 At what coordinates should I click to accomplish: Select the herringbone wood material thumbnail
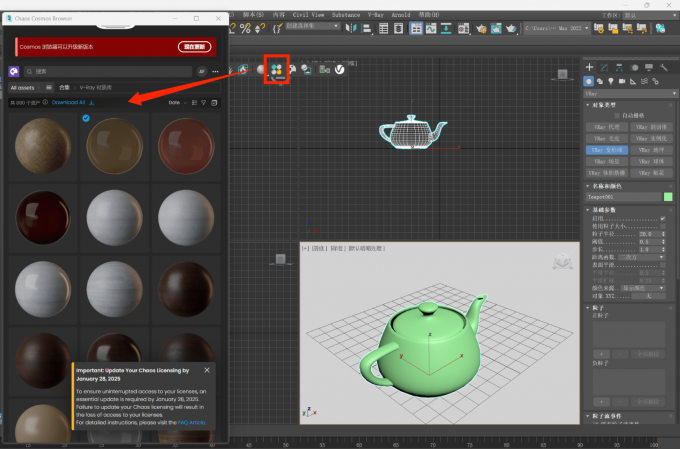[x=42, y=146]
